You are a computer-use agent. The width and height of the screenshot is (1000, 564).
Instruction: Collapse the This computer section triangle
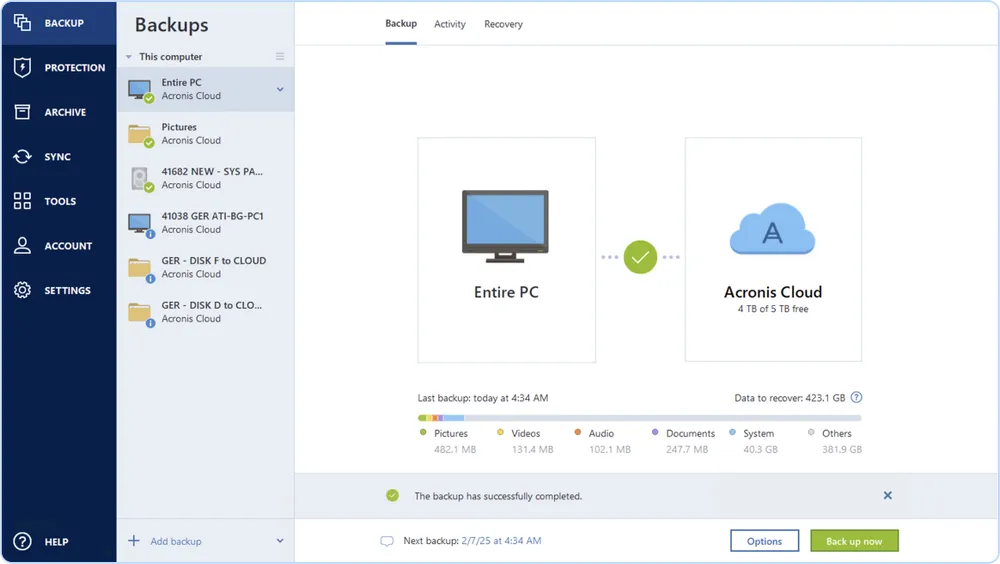tap(129, 57)
